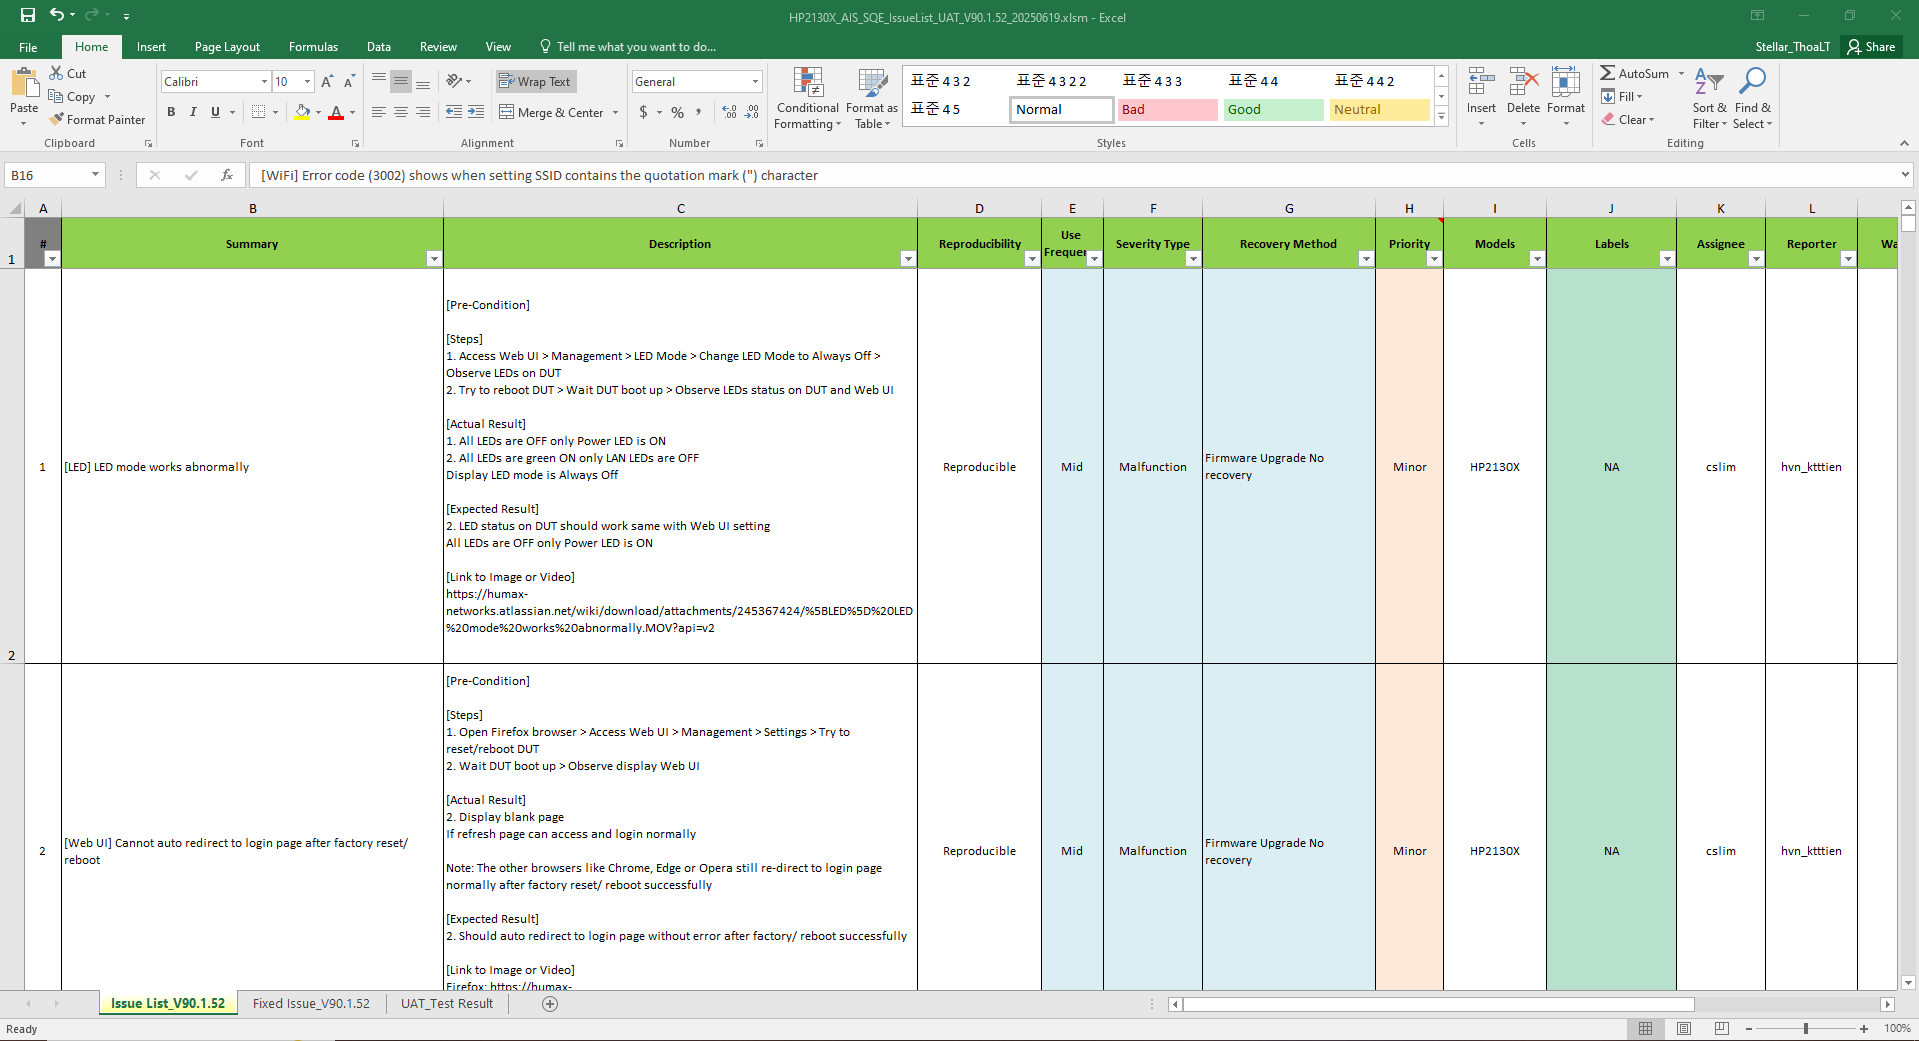This screenshot has height=1041, width=1919.
Task: Switch to the Insert ribbon tab
Action: [151, 47]
